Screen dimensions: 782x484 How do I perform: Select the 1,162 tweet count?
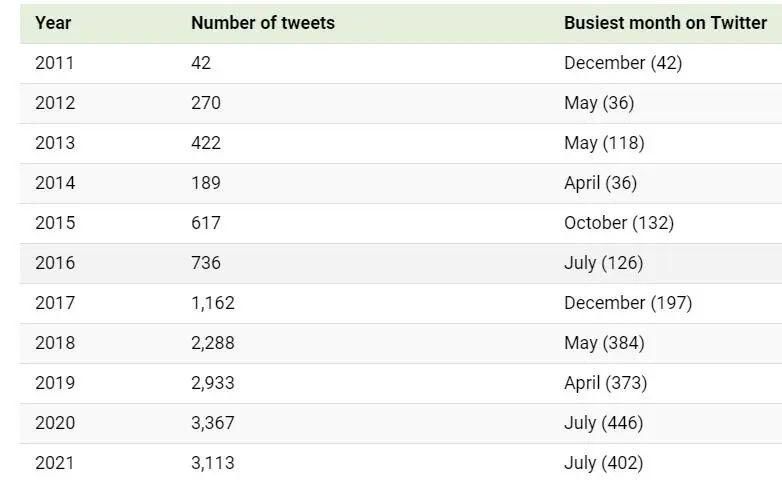[x=212, y=303]
